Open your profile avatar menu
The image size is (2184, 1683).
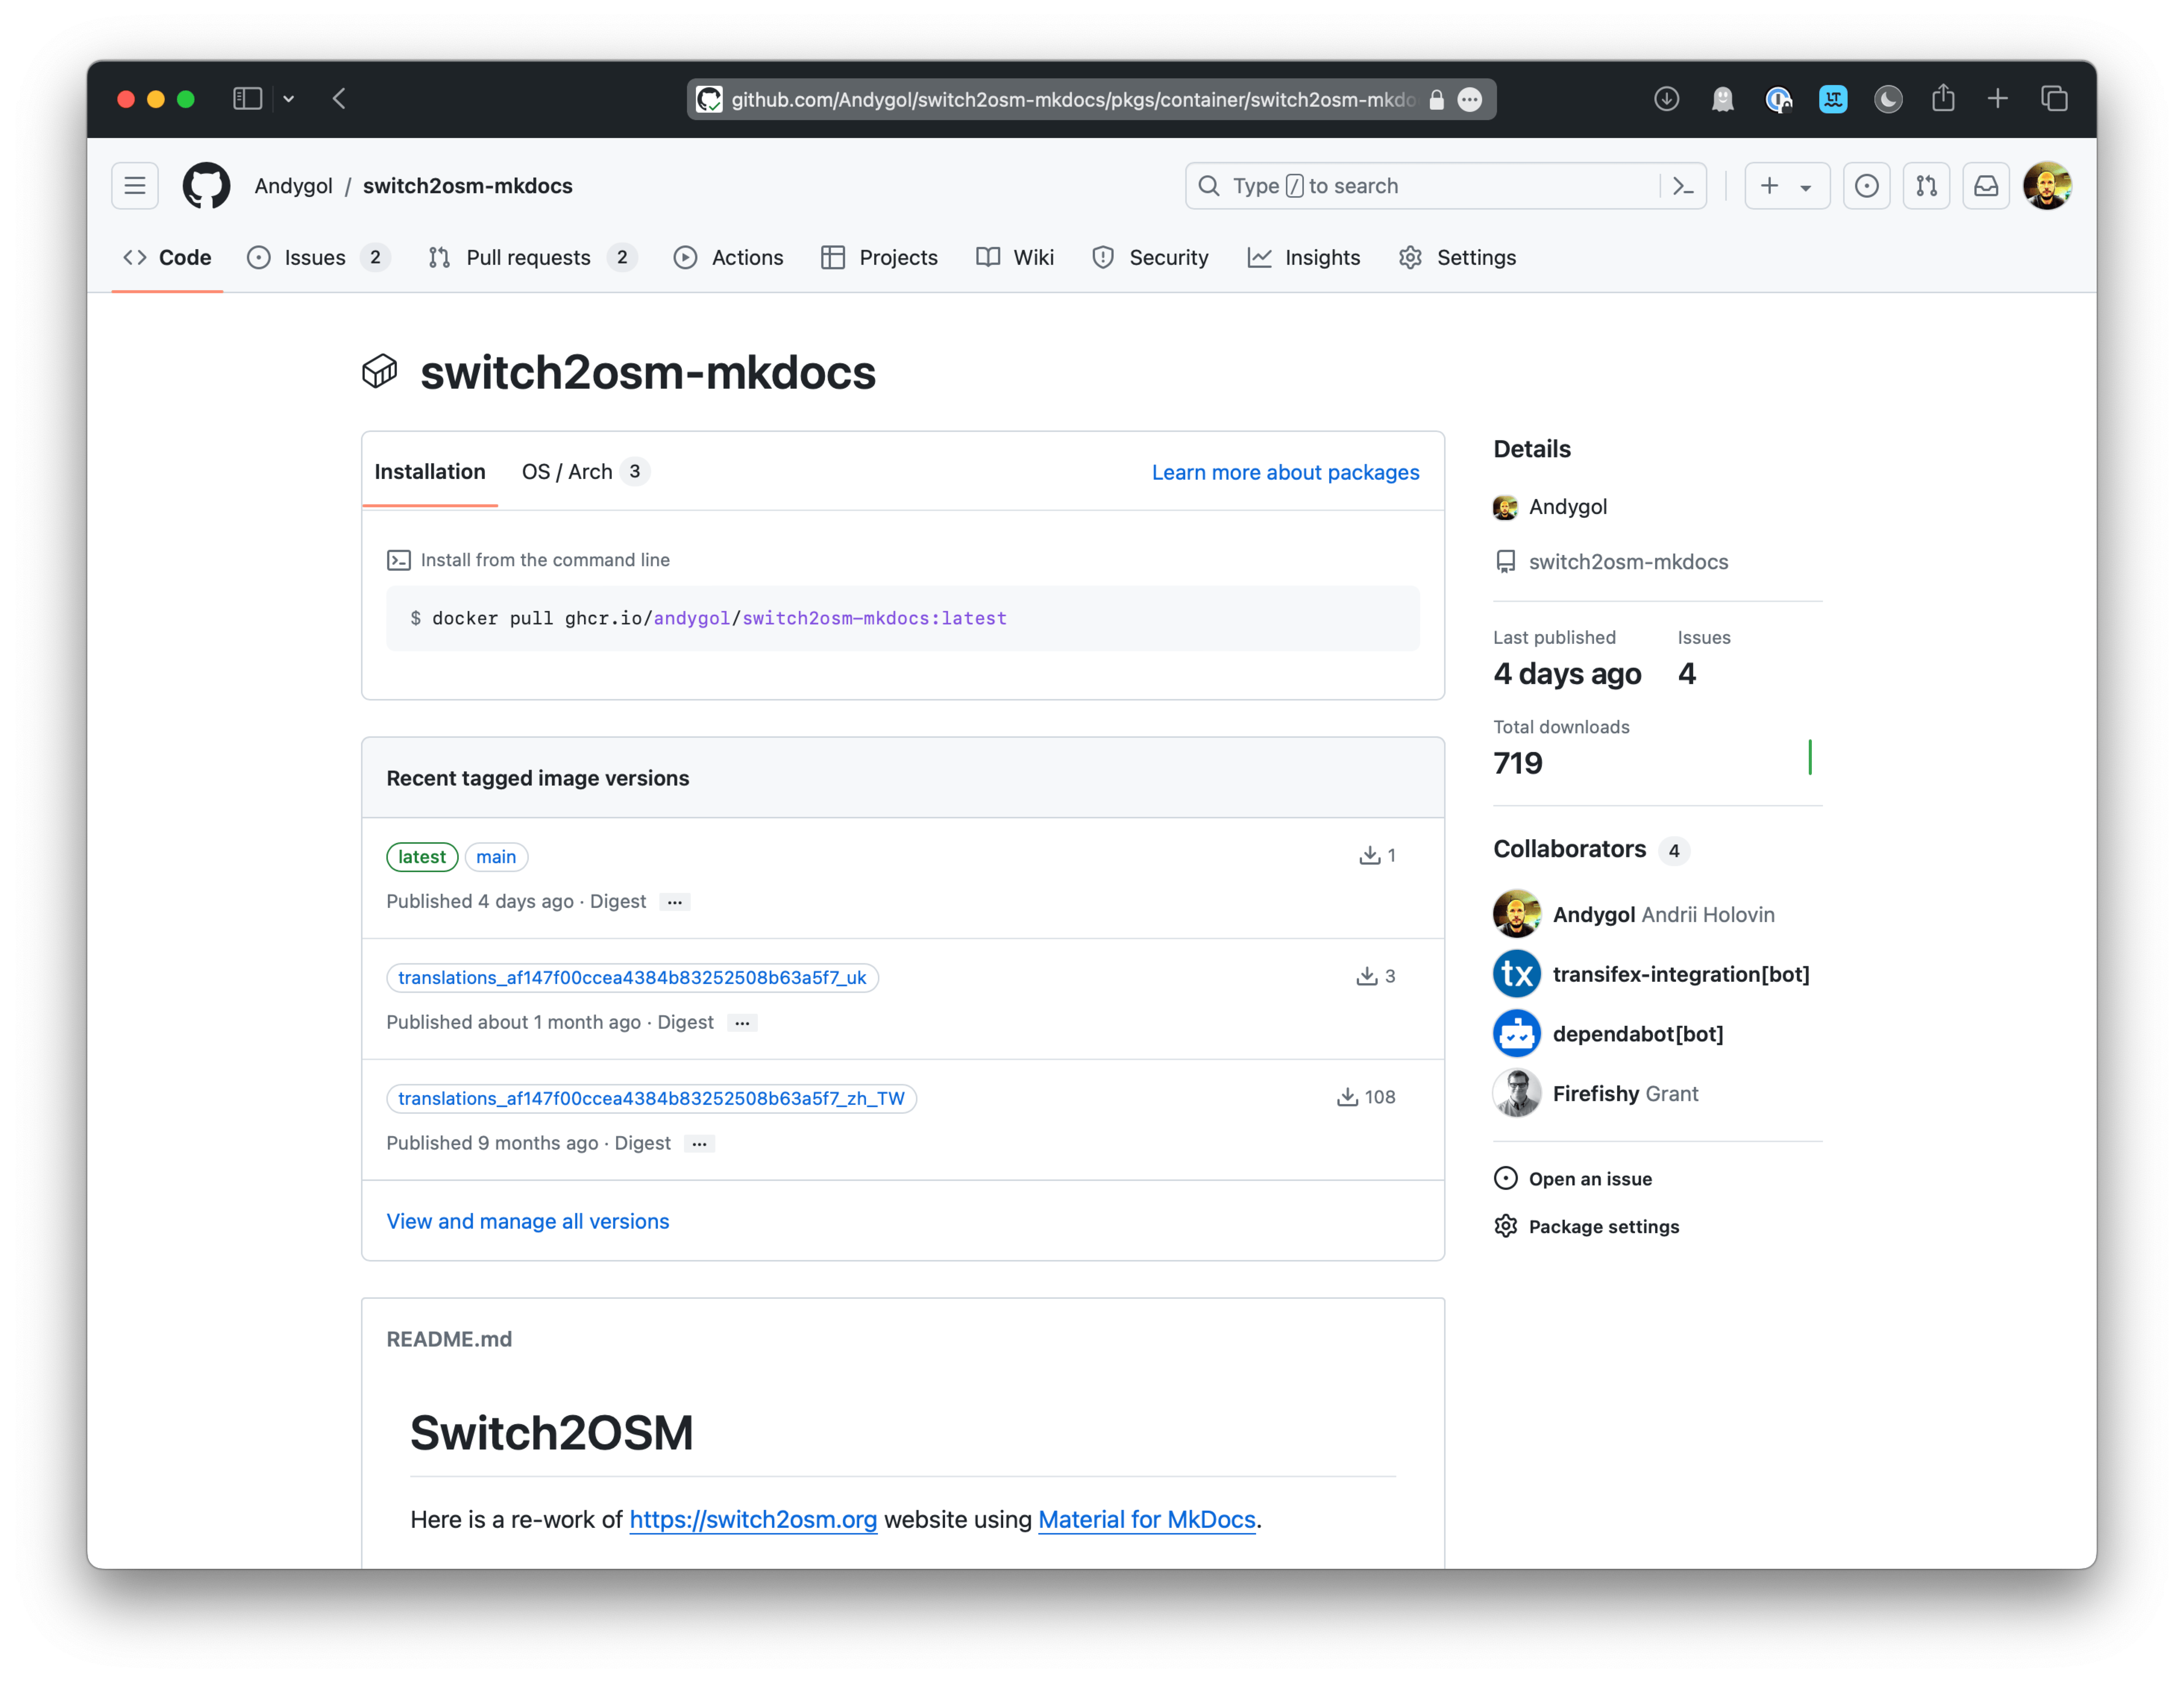click(x=2047, y=186)
